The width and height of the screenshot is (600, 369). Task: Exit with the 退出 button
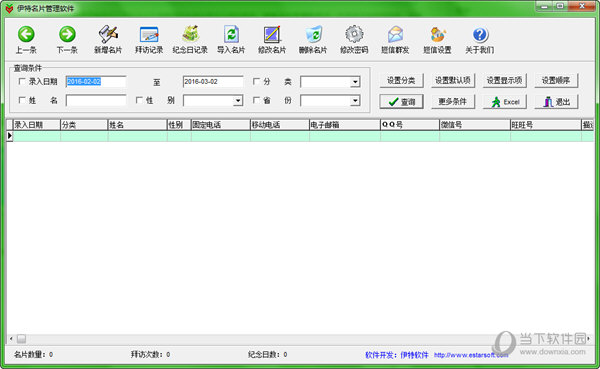point(556,102)
